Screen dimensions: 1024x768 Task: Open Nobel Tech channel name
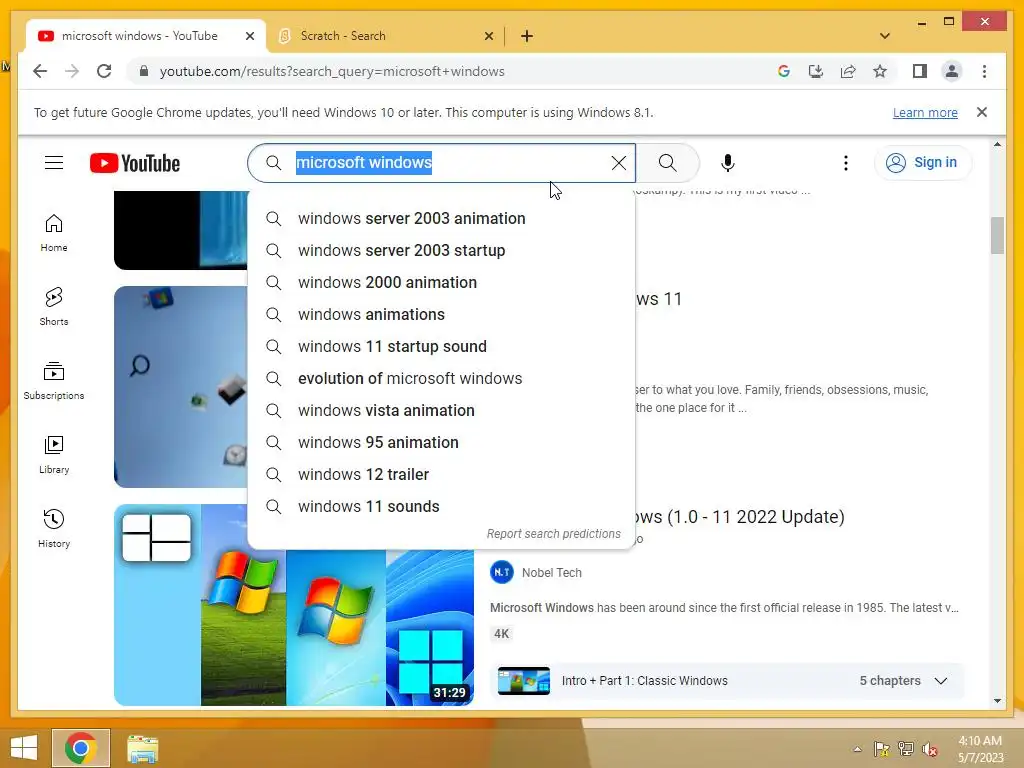(x=551, y=573)
